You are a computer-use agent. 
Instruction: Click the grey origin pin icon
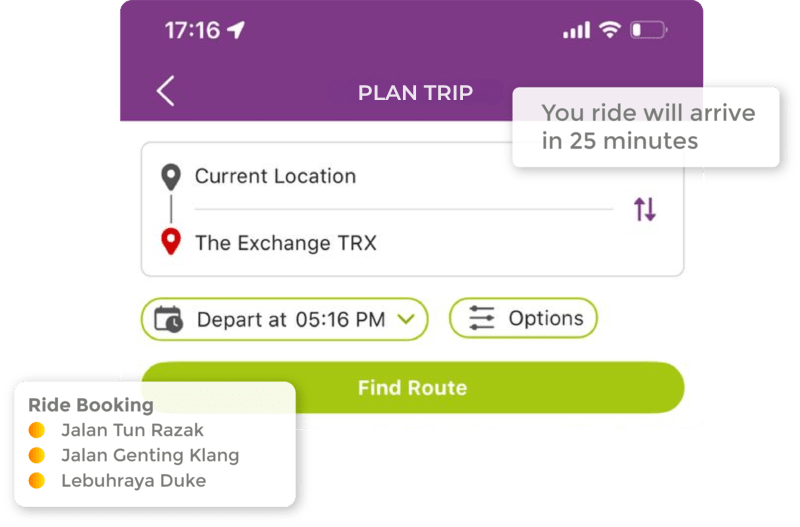171,177
